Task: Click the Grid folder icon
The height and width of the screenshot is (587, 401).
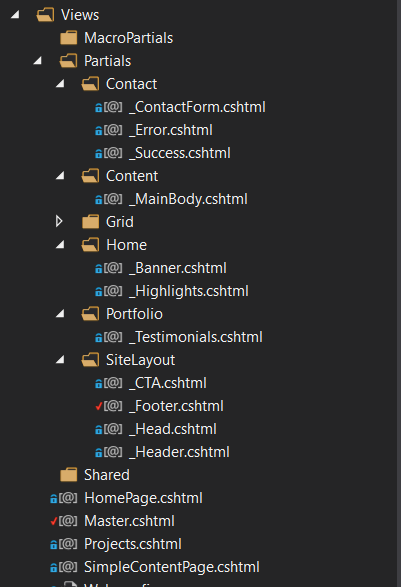Action: click(91, 222)
